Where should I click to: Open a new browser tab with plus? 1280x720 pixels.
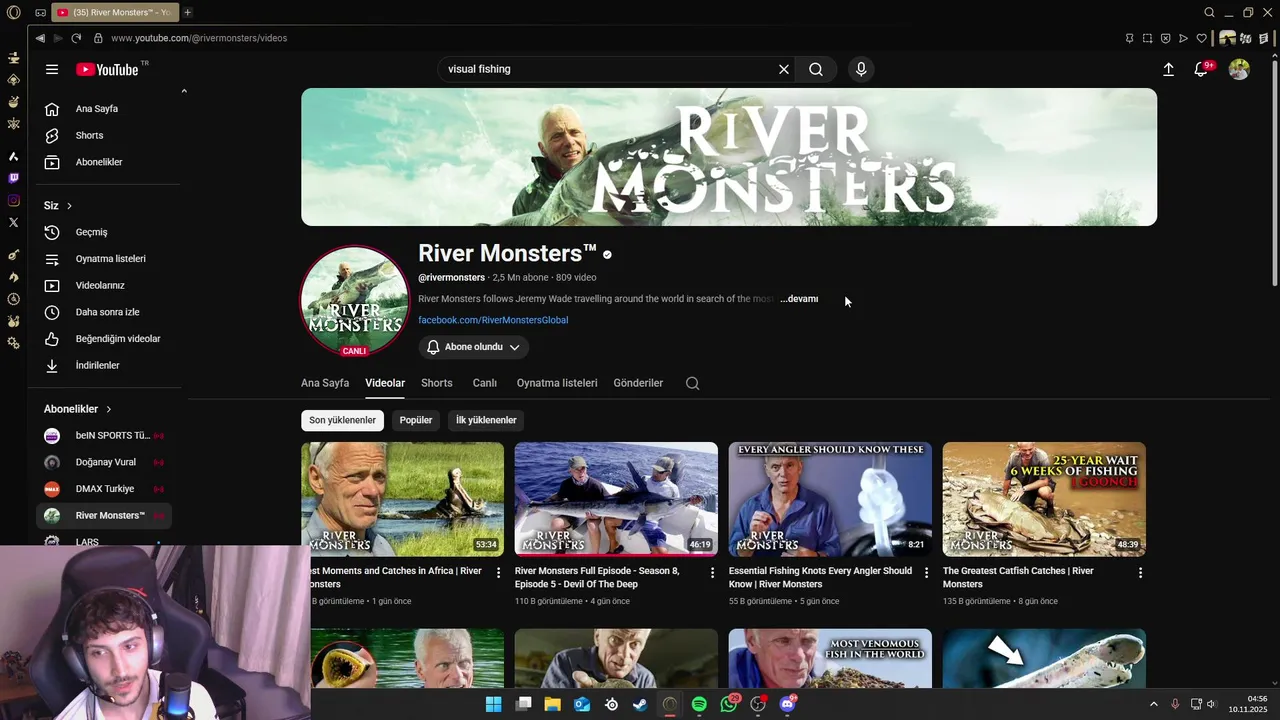click(187, 12)
